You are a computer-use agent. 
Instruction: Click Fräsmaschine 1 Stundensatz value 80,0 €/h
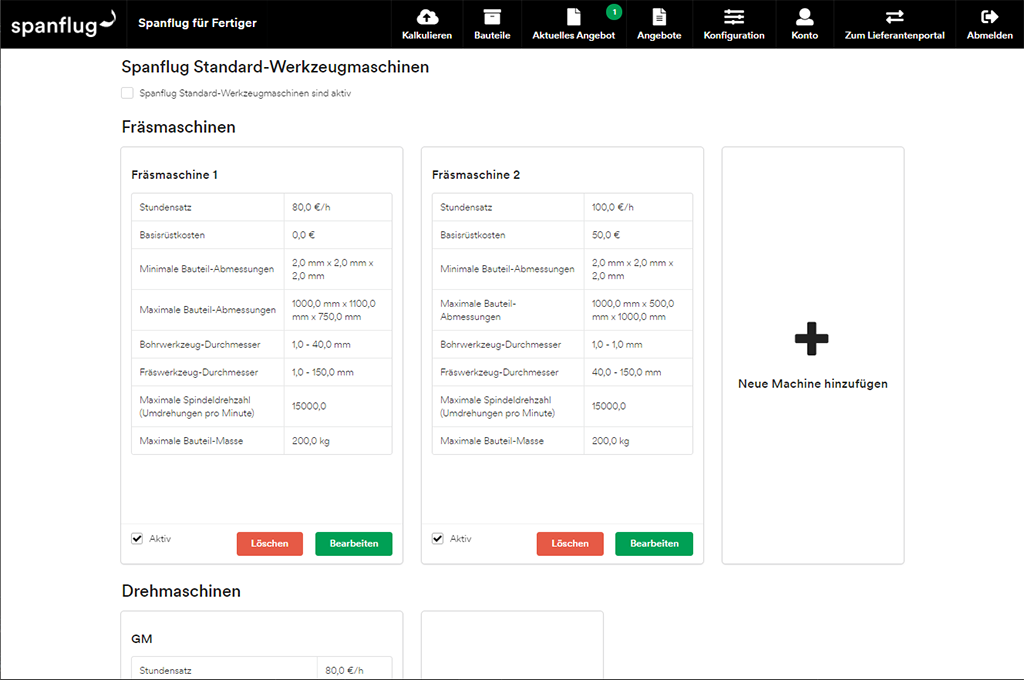312,207
